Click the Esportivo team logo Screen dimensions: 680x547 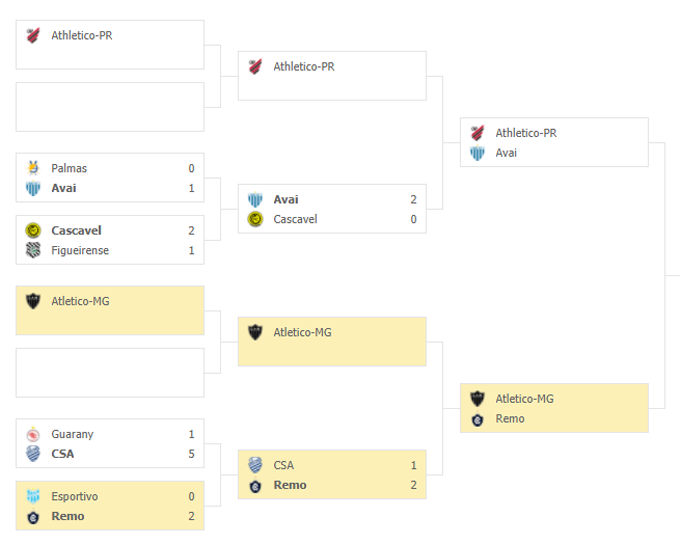click(x=33, y=496)
